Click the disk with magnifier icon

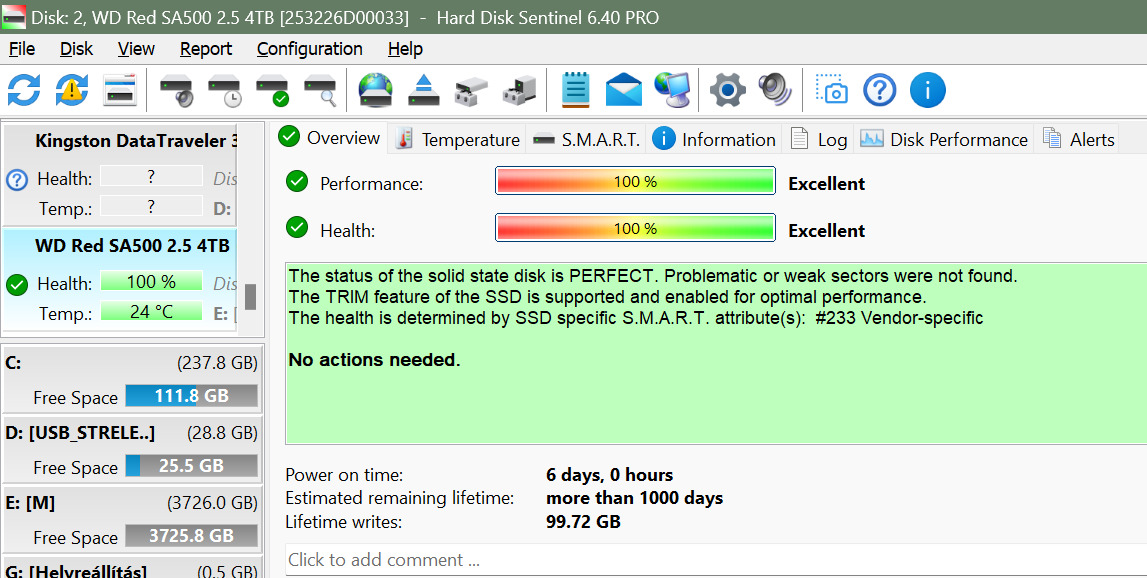point(320,90)
